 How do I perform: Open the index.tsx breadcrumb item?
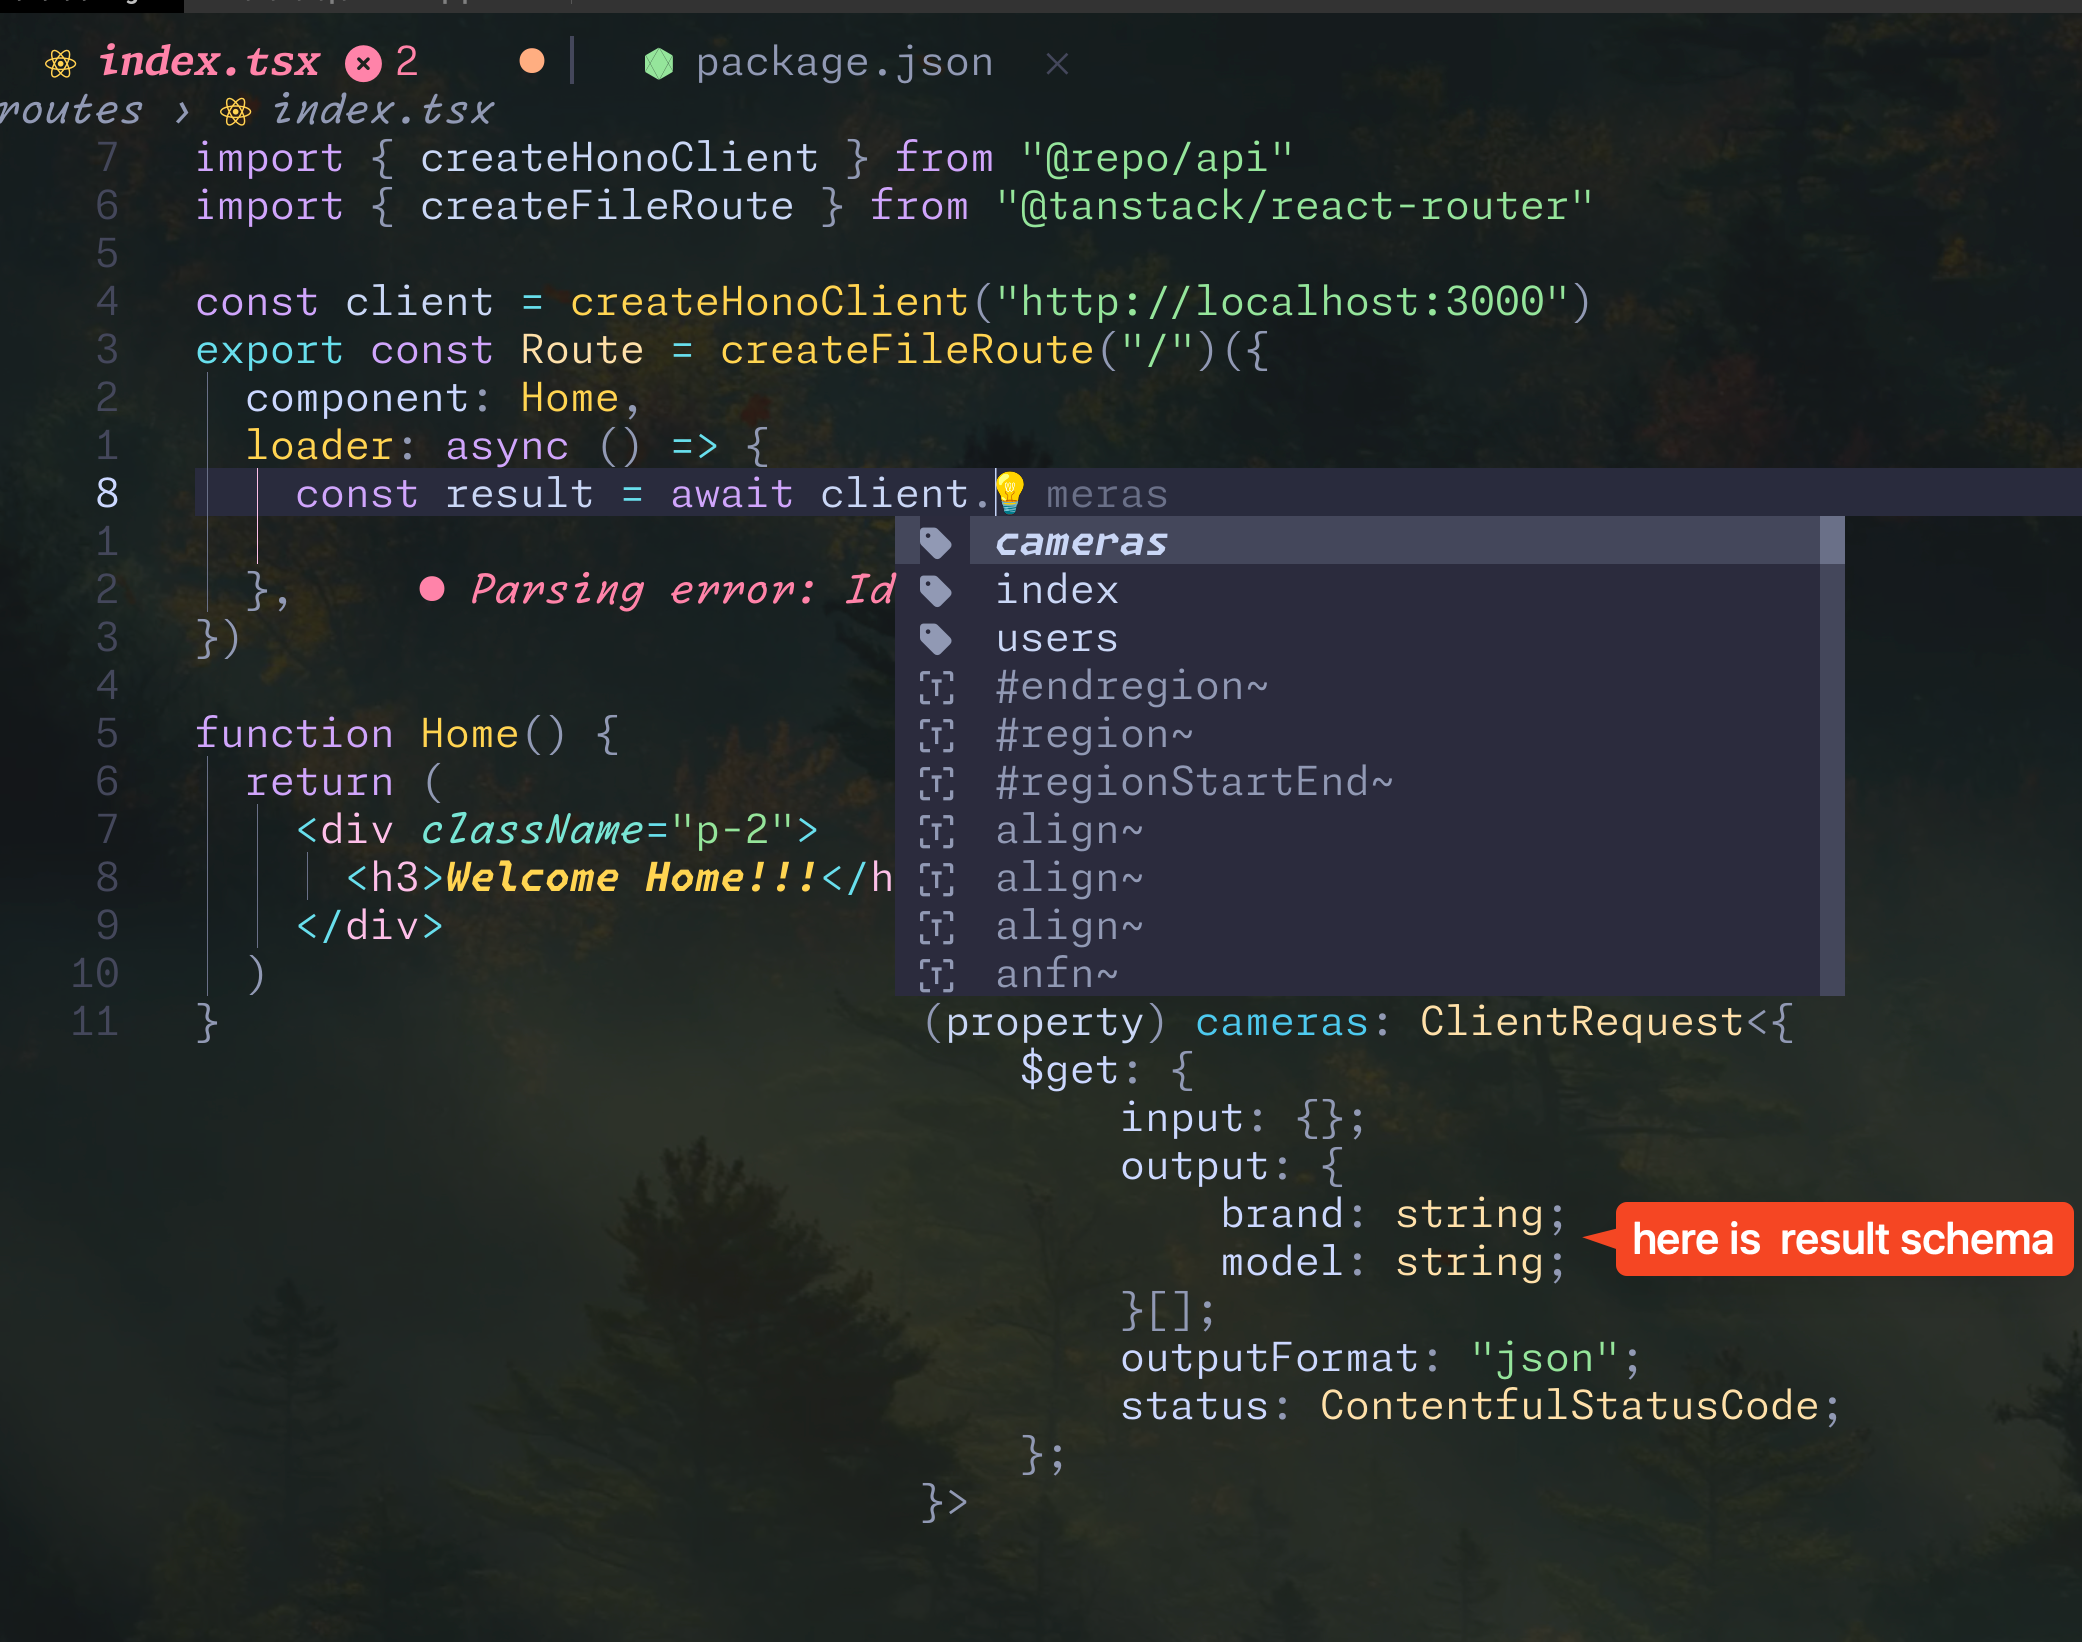point(383,111)
